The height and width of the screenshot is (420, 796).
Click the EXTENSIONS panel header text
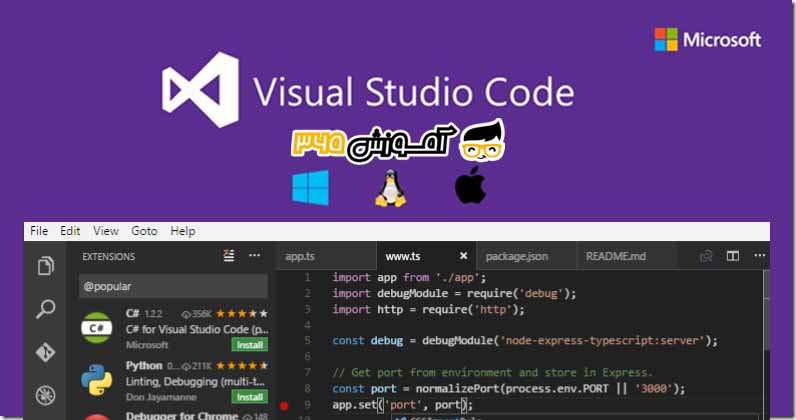click(109, 256)
